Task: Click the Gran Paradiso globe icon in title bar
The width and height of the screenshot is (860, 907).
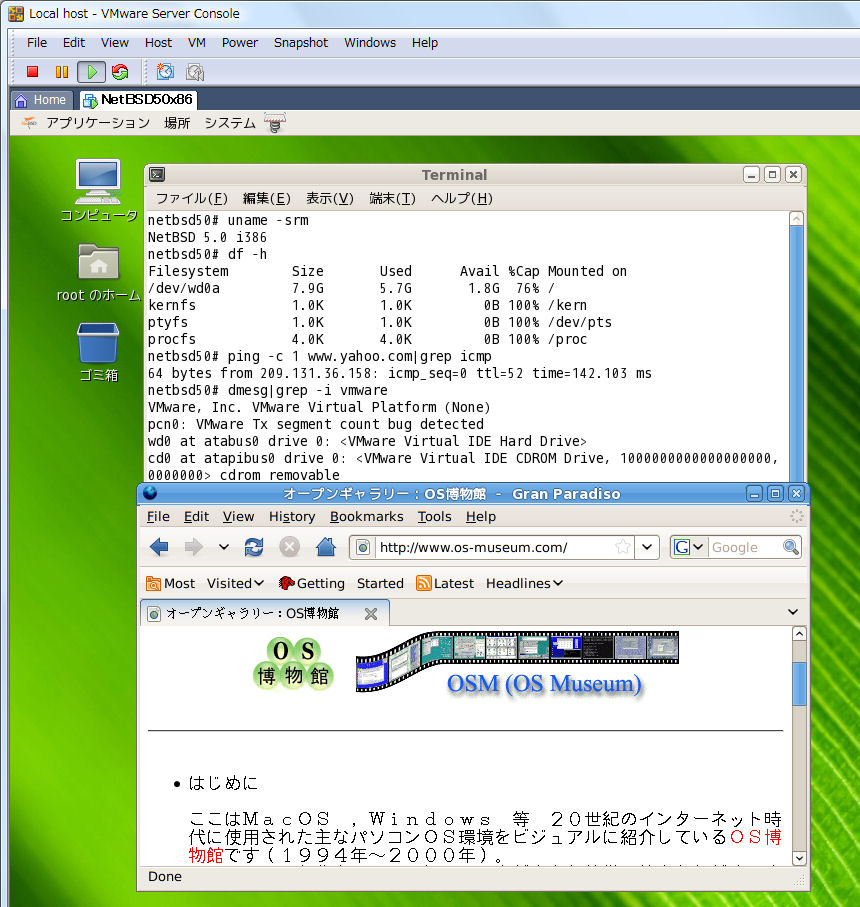Action: [150, 493]
